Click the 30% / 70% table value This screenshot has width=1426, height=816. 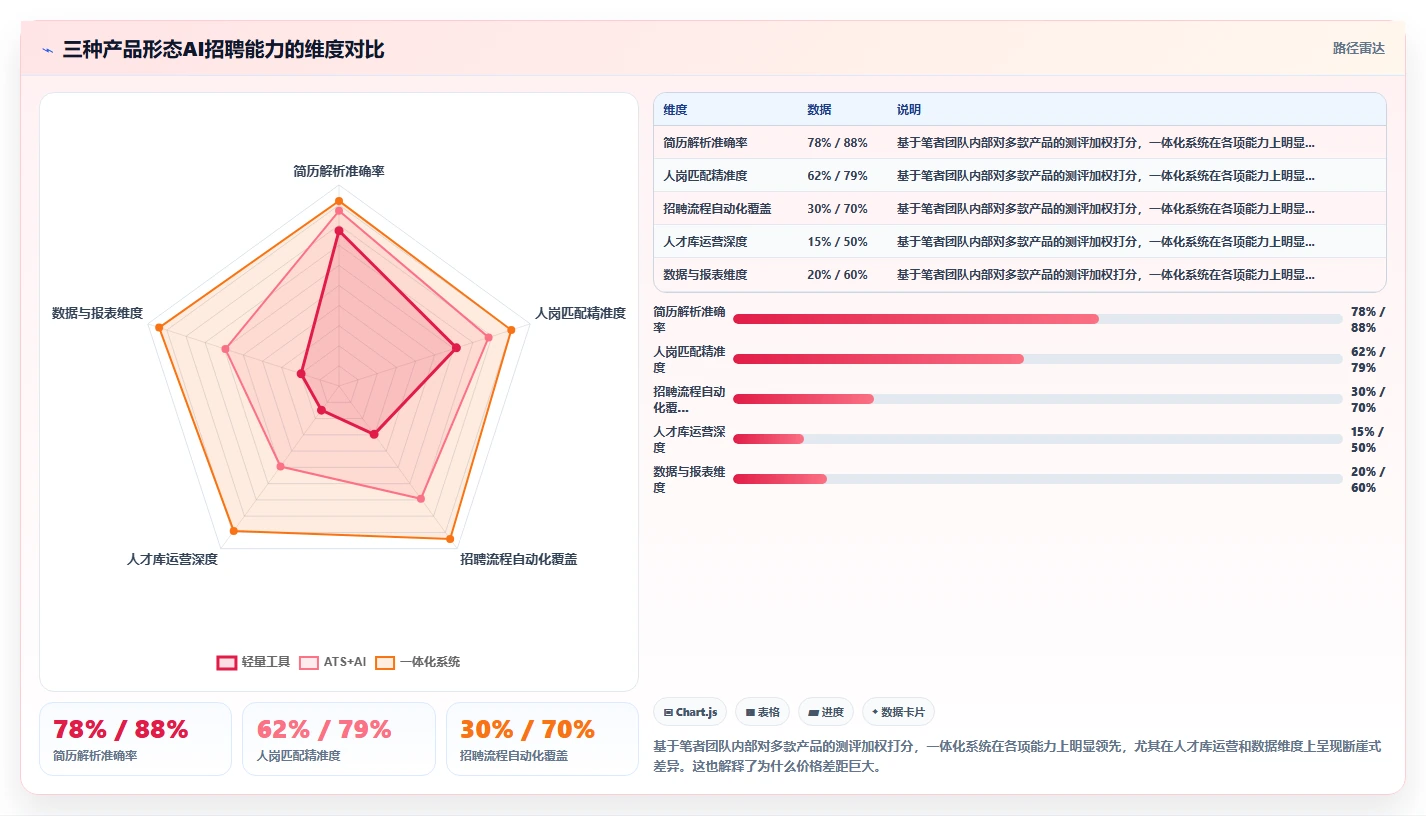pyautogui.click(x=837, y=209)
